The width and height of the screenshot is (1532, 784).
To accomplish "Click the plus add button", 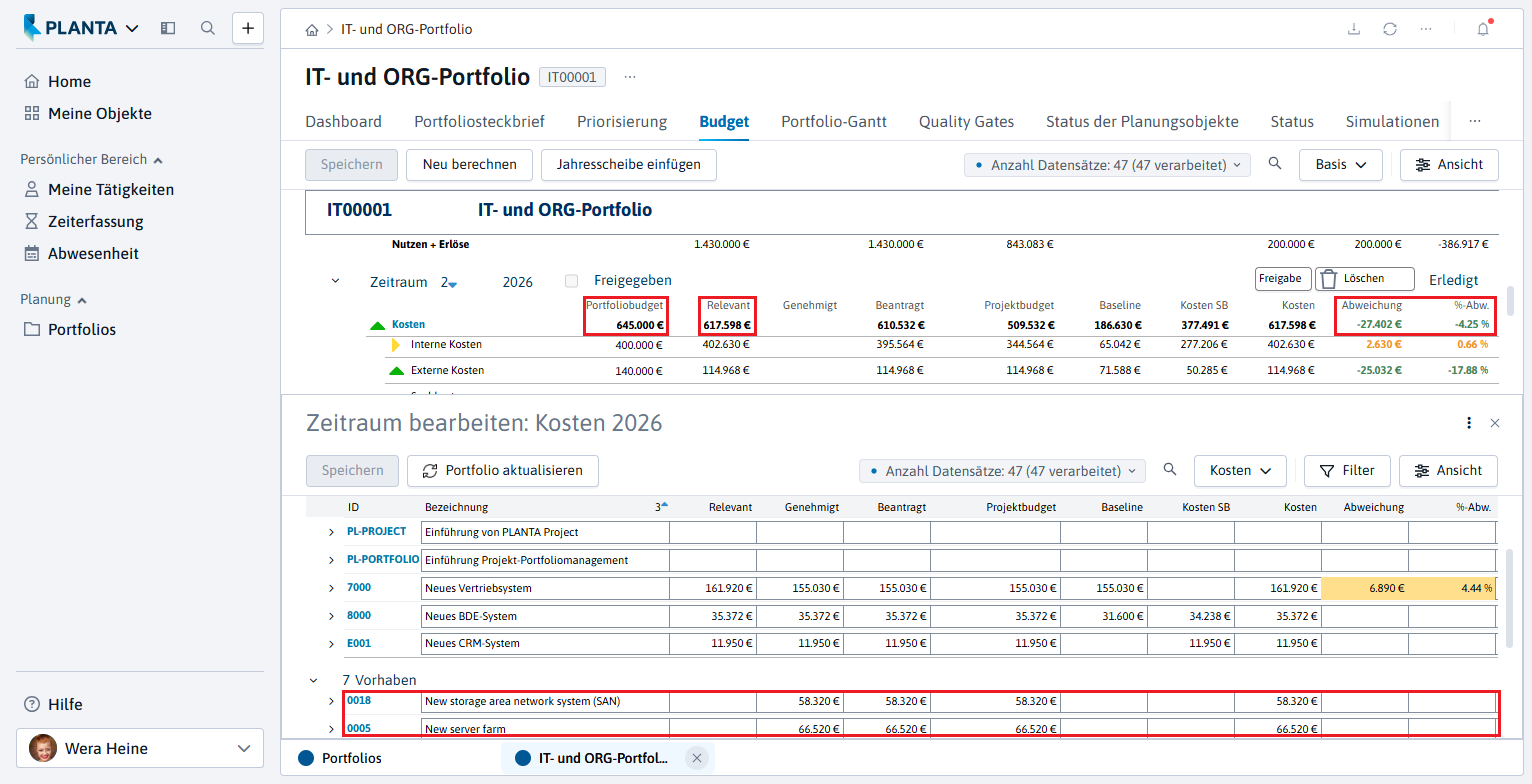I will [x=248, y=28].
